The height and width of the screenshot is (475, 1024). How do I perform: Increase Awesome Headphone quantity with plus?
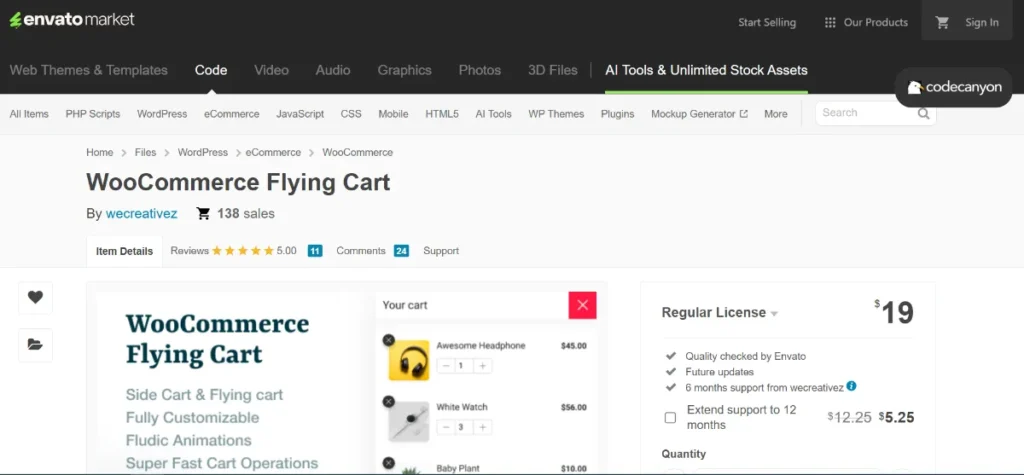coord(483,366)
